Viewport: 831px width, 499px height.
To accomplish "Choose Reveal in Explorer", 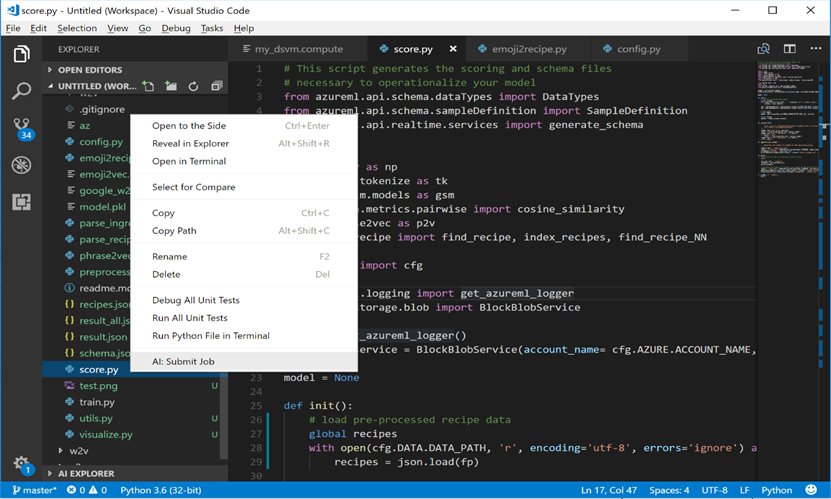I will pos(244,144).
